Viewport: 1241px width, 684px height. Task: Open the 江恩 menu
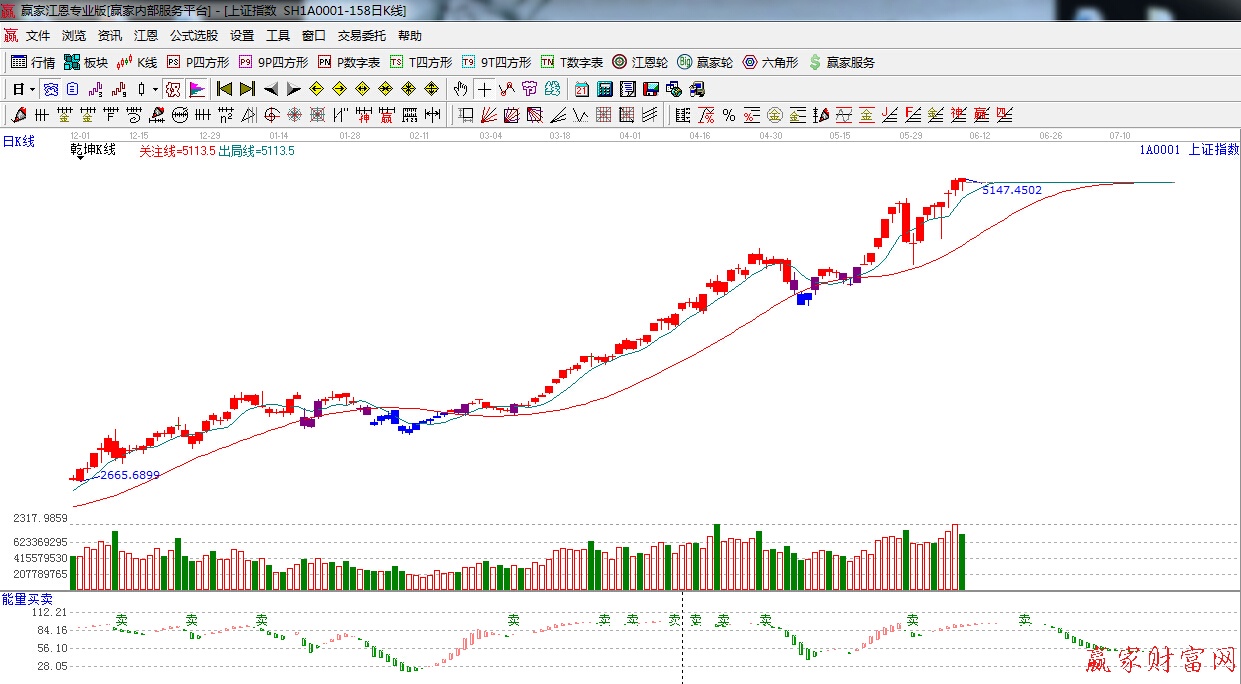point(146,36)
